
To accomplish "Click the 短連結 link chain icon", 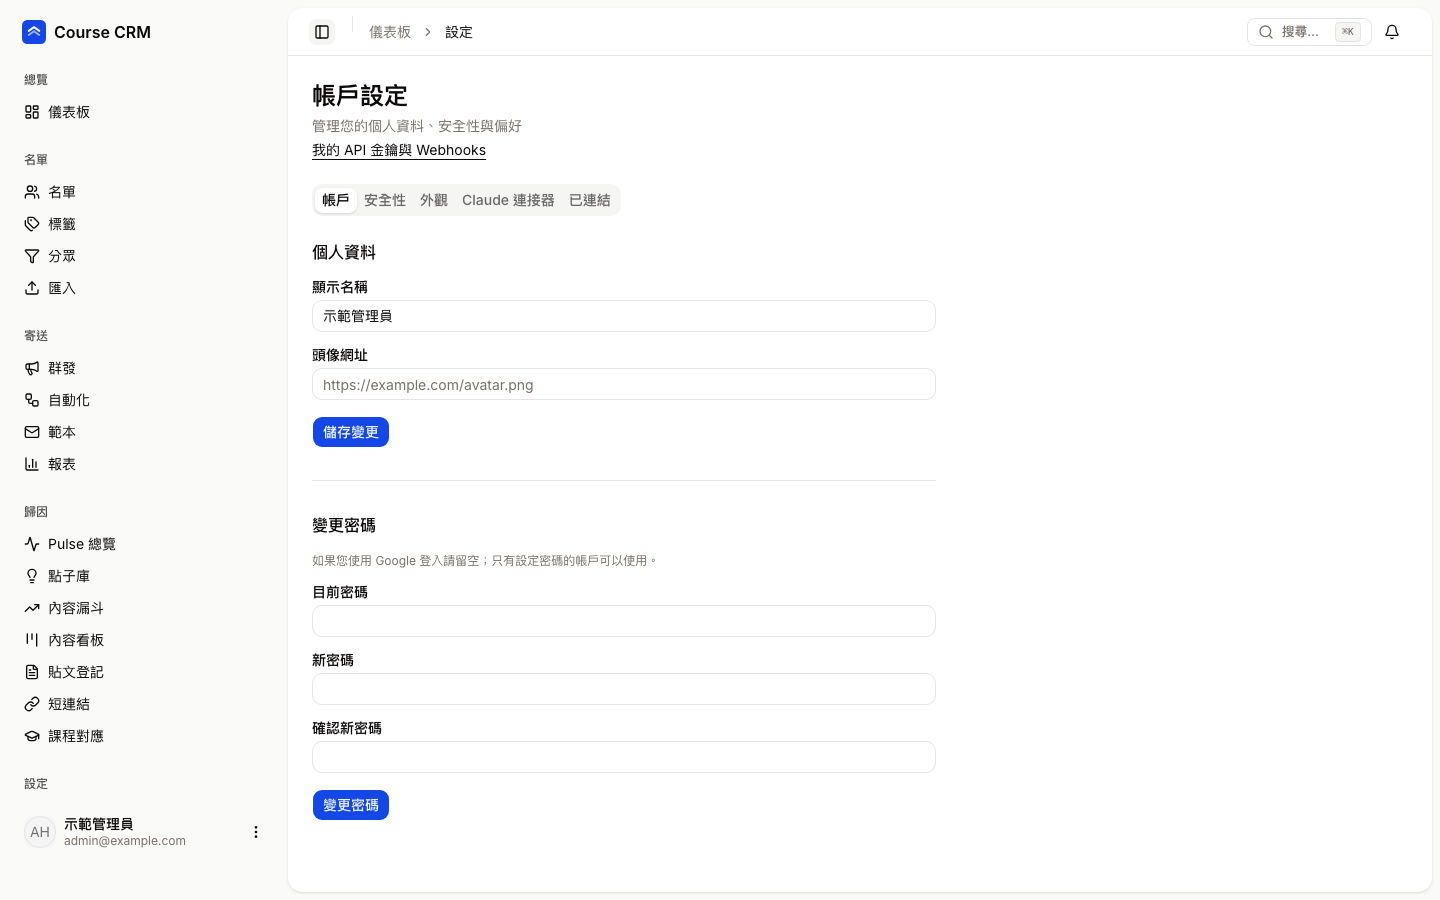I will point(32,704).
